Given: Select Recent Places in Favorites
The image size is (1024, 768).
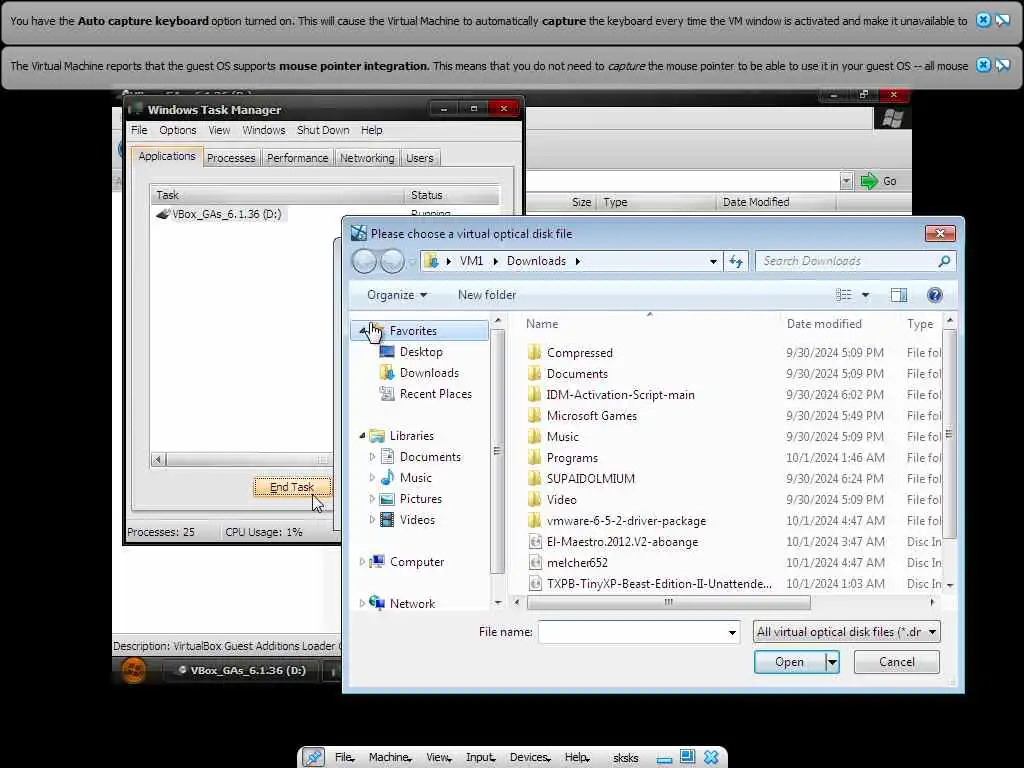Looking at the screenshot, I should pyautogui.click(x=426, y=394).
